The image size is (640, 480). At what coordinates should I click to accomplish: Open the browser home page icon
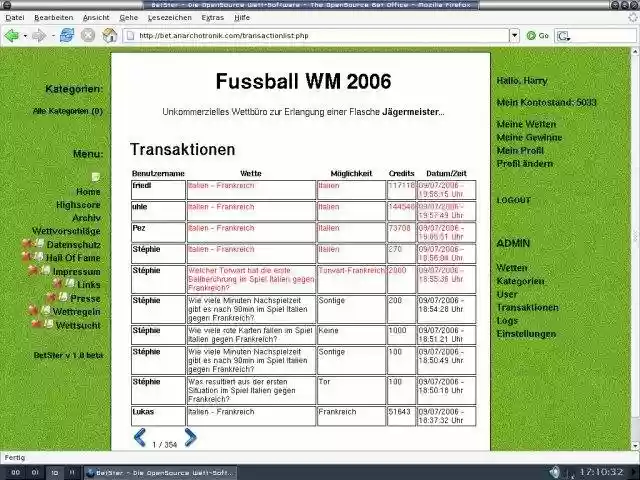(109, 36)
